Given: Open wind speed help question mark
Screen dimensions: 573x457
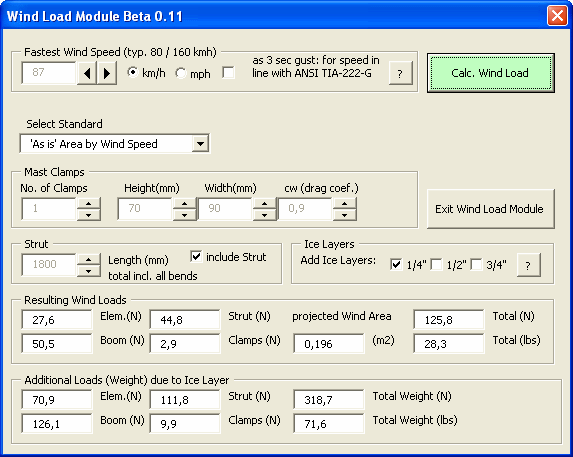Looking at the screenshot, I should click(401, 73).
